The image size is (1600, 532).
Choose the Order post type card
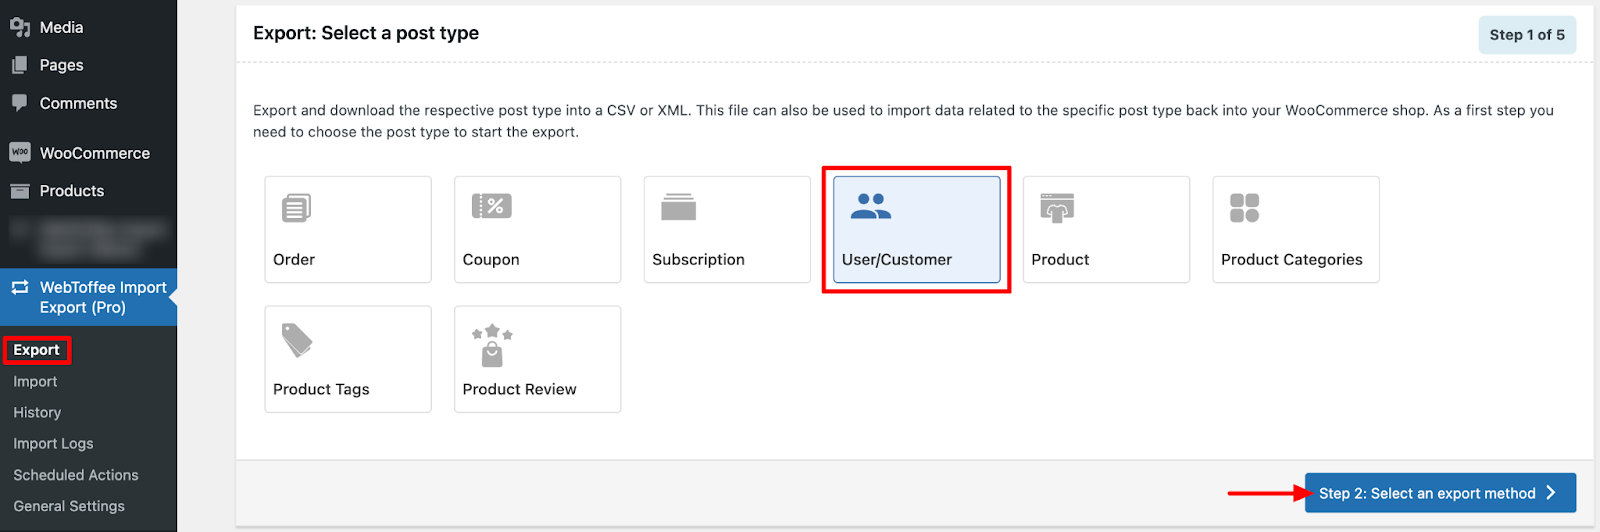[348, 230]
